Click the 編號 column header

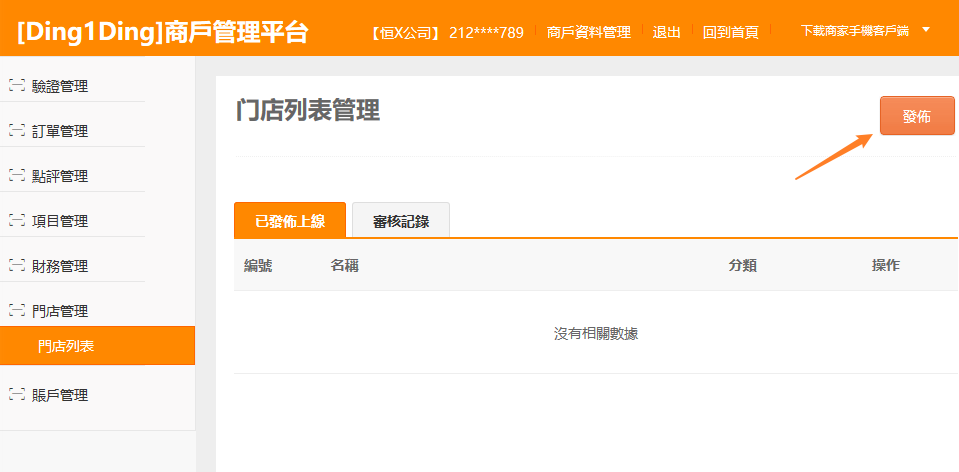click(x=258, y=265)
